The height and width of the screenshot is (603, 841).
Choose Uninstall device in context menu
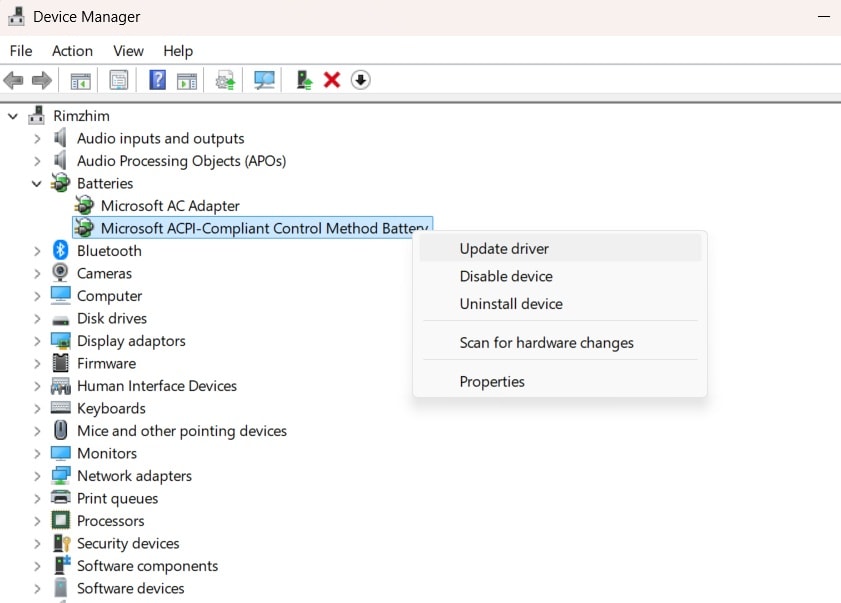pos(560,304)
